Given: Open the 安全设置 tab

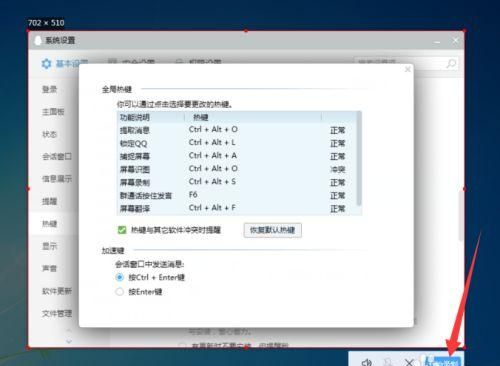Looking at the screenshot, I should pyautogui.click(x=132, y=62).
